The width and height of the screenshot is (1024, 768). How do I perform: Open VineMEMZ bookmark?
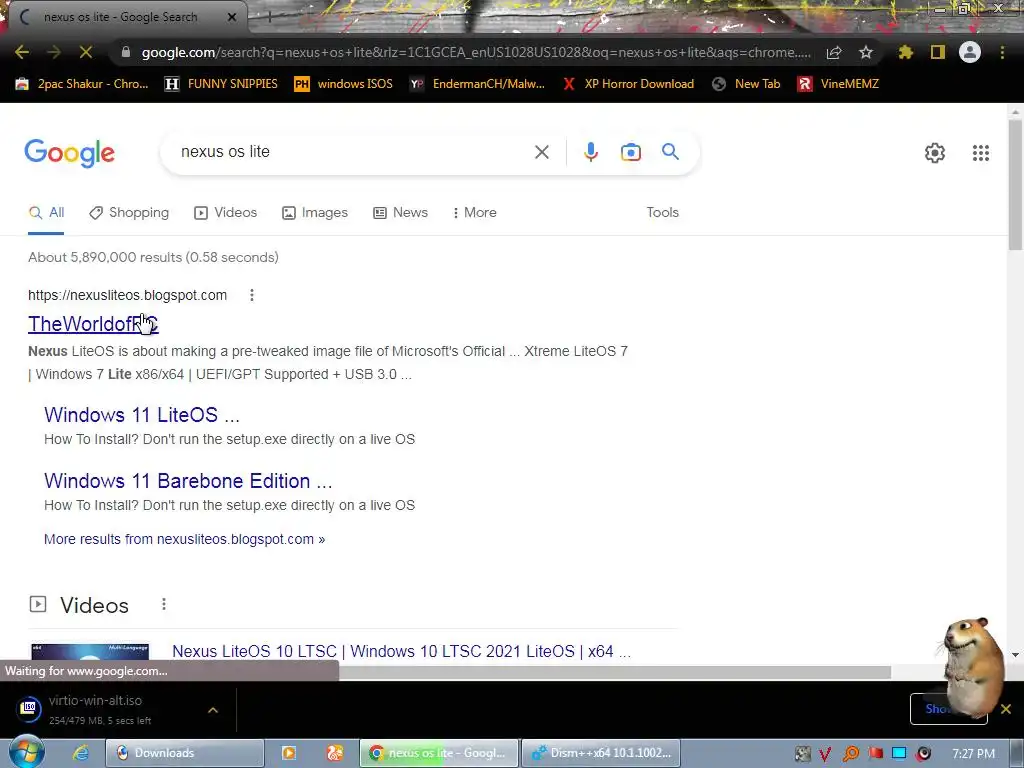tap(838, 84)
